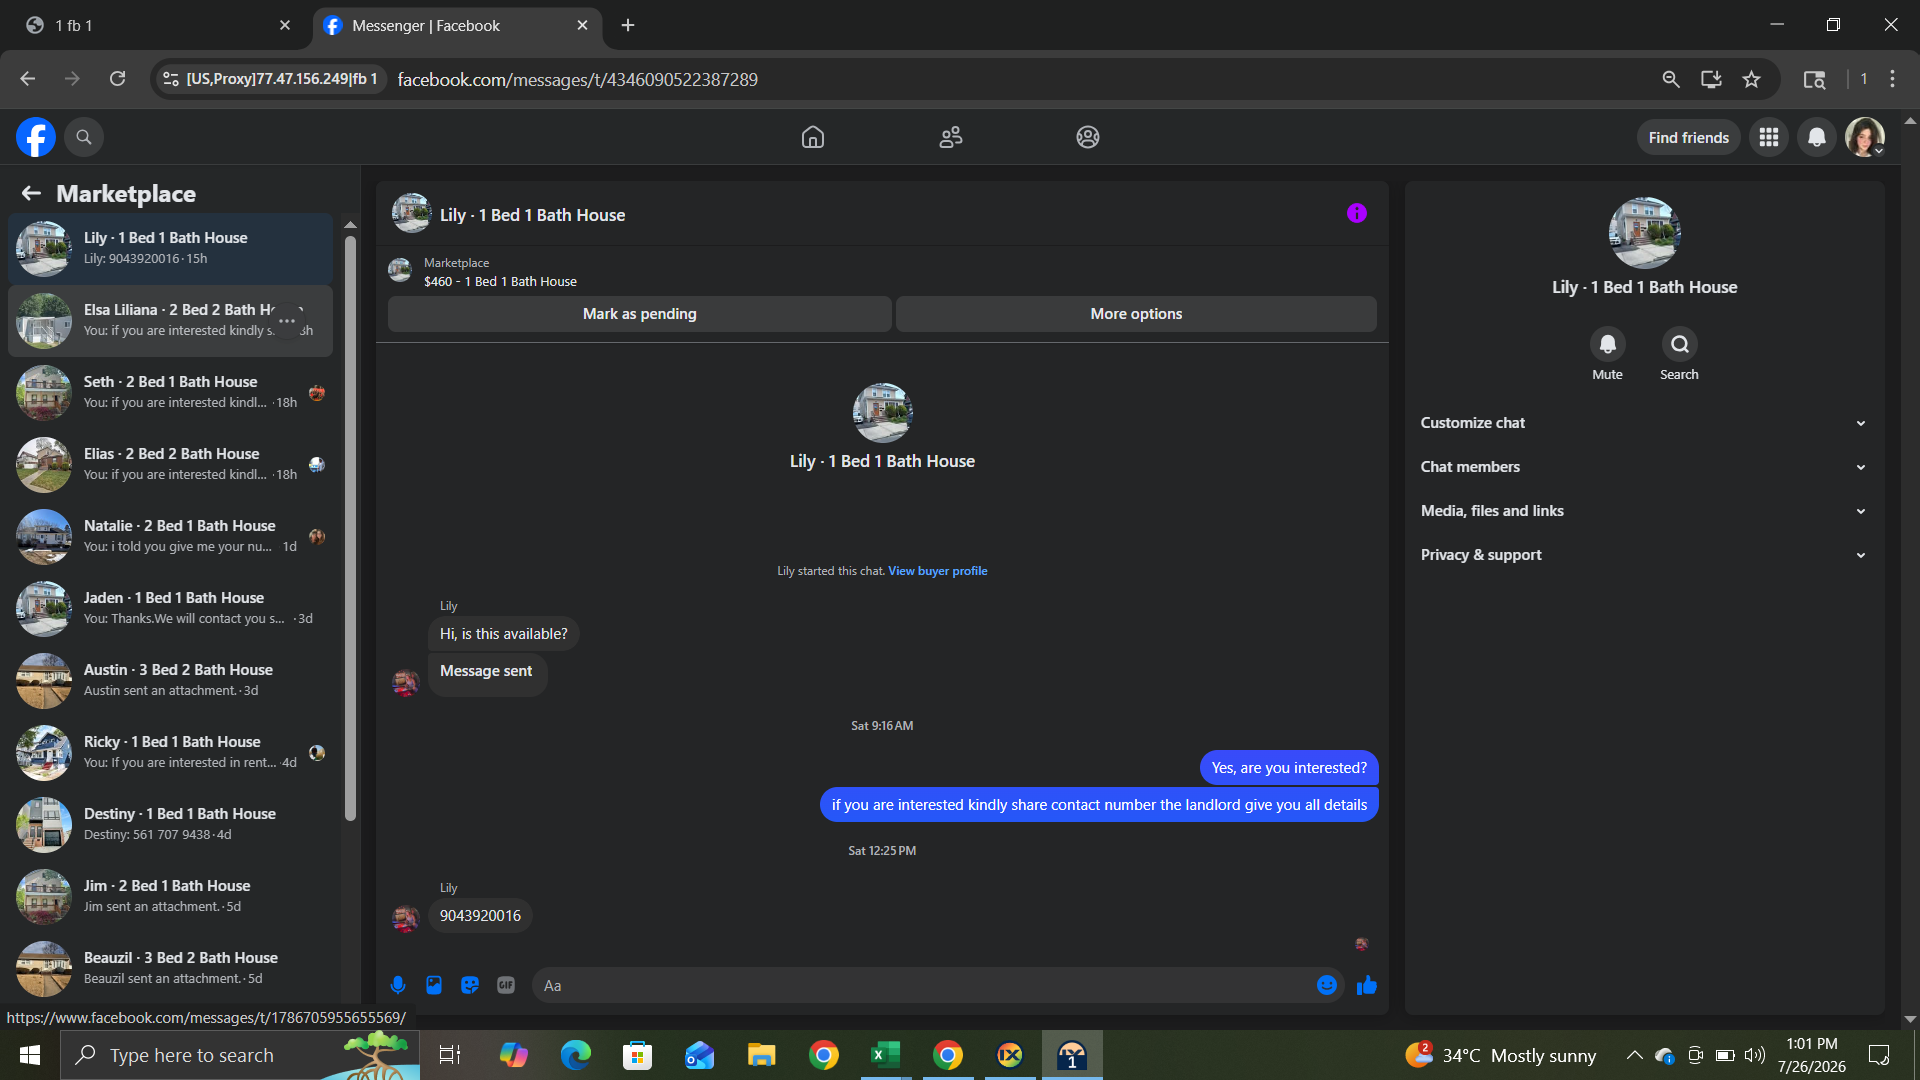Open View buyer profile link
This screenshot has width=1920, height=1080.
[x=937, y=571]
